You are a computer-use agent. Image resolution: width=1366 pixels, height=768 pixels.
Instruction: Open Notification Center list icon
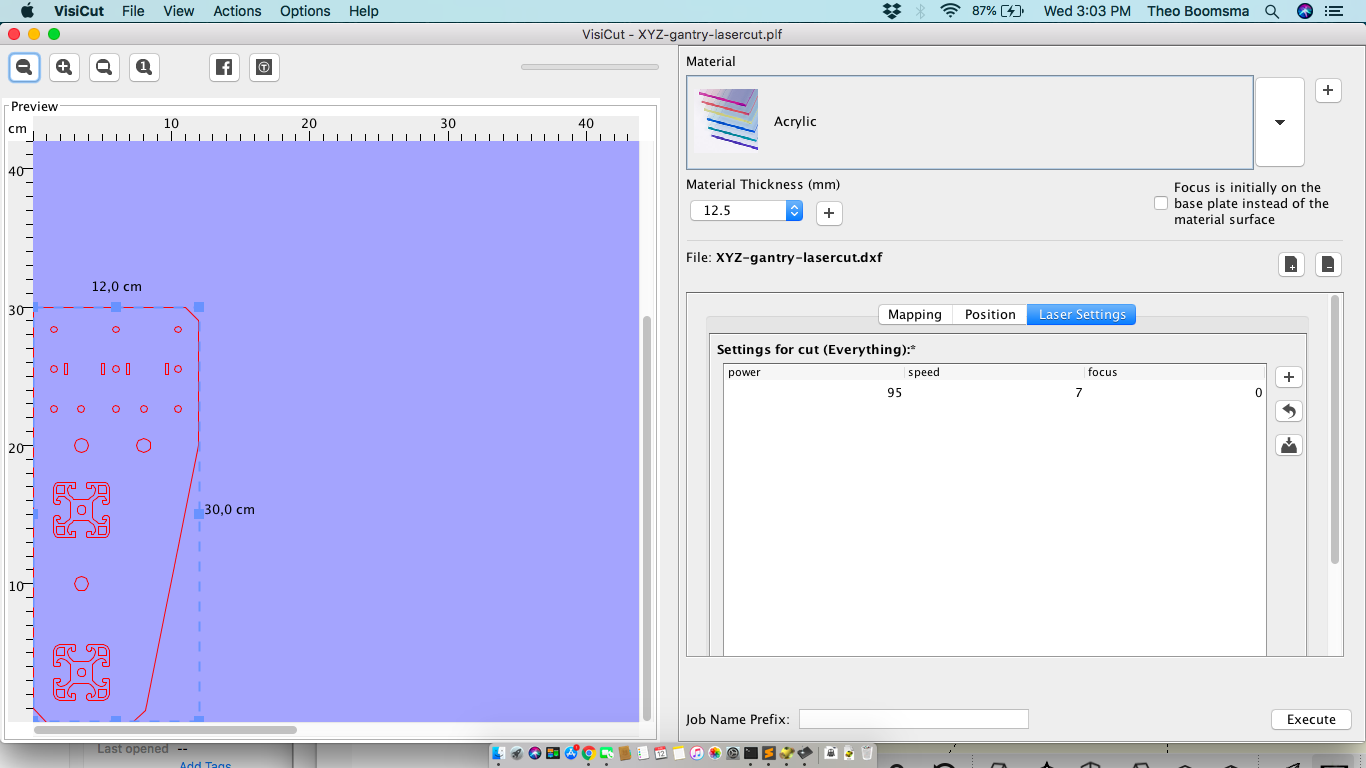(x=1333, y=11)
